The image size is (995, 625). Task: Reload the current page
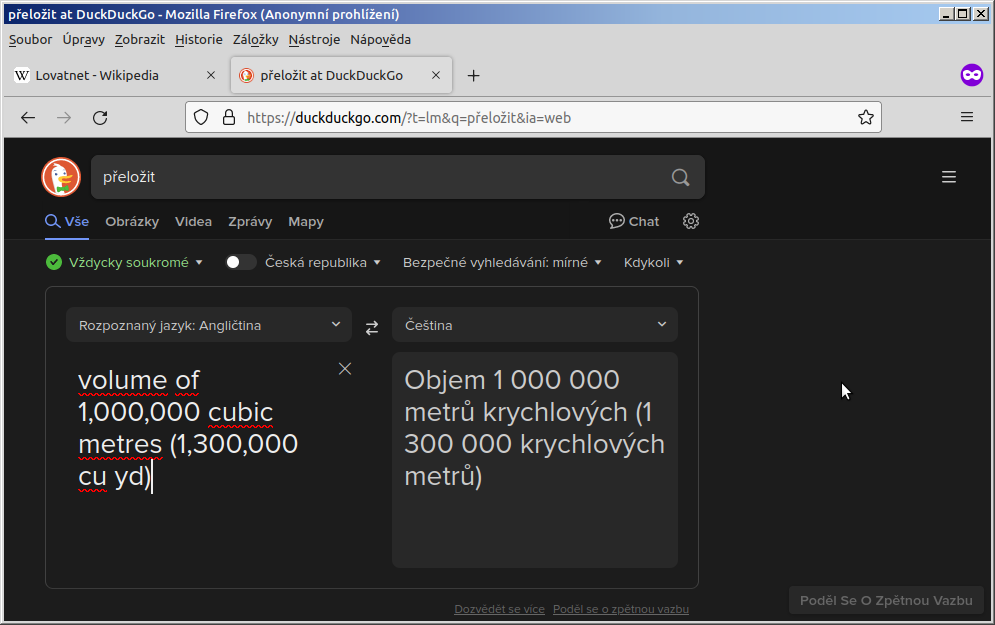[x=100, y=117]
